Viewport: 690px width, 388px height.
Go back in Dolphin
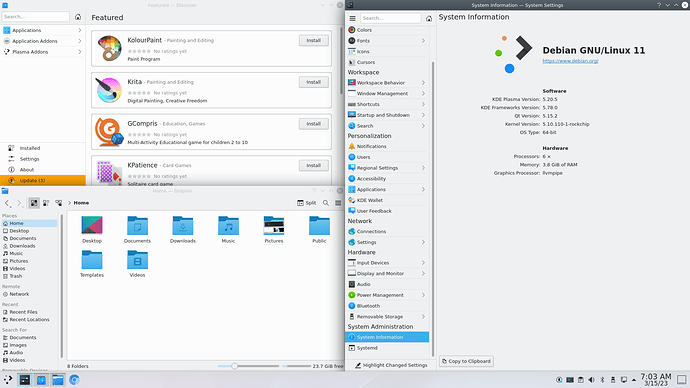[7, 203]
